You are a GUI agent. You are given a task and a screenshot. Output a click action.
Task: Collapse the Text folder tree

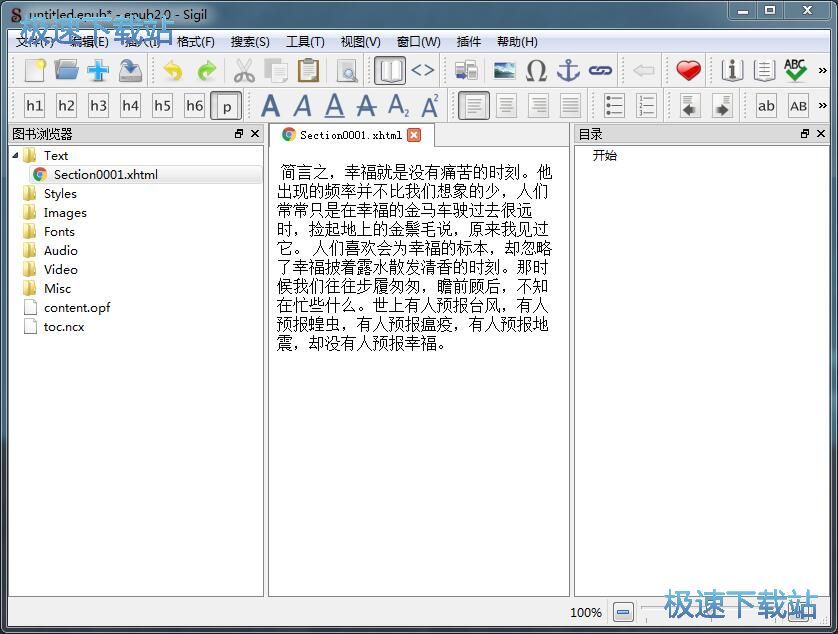(15, 156)
